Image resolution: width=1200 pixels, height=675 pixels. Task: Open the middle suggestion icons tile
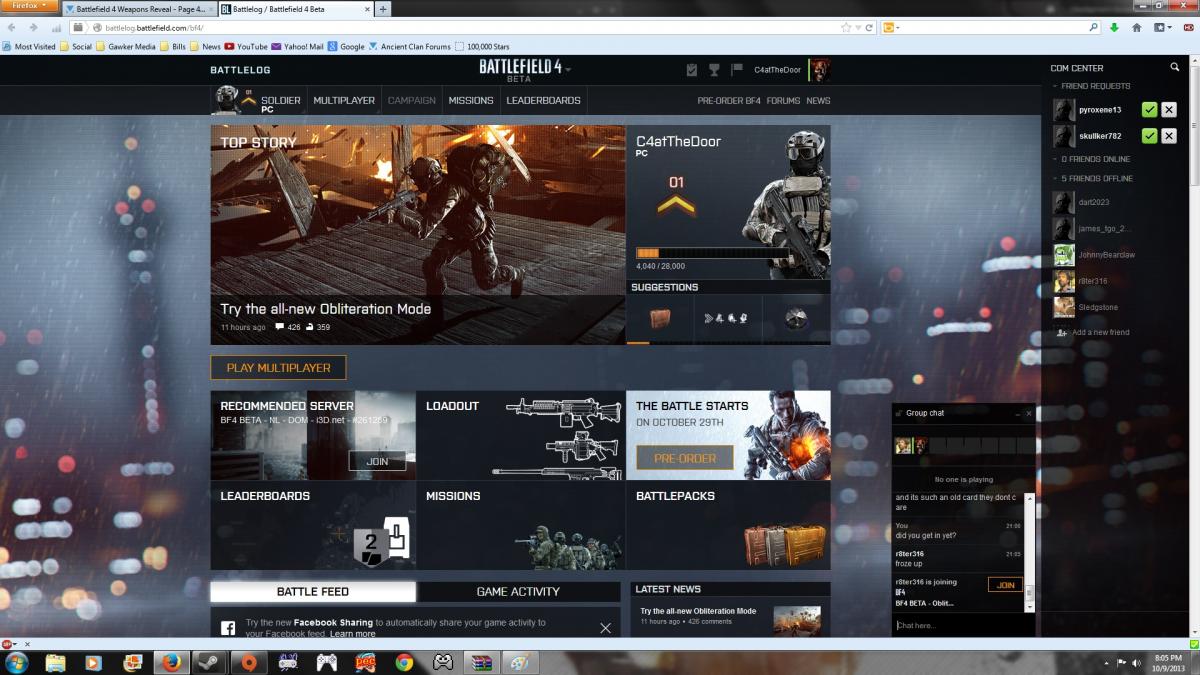728,319
